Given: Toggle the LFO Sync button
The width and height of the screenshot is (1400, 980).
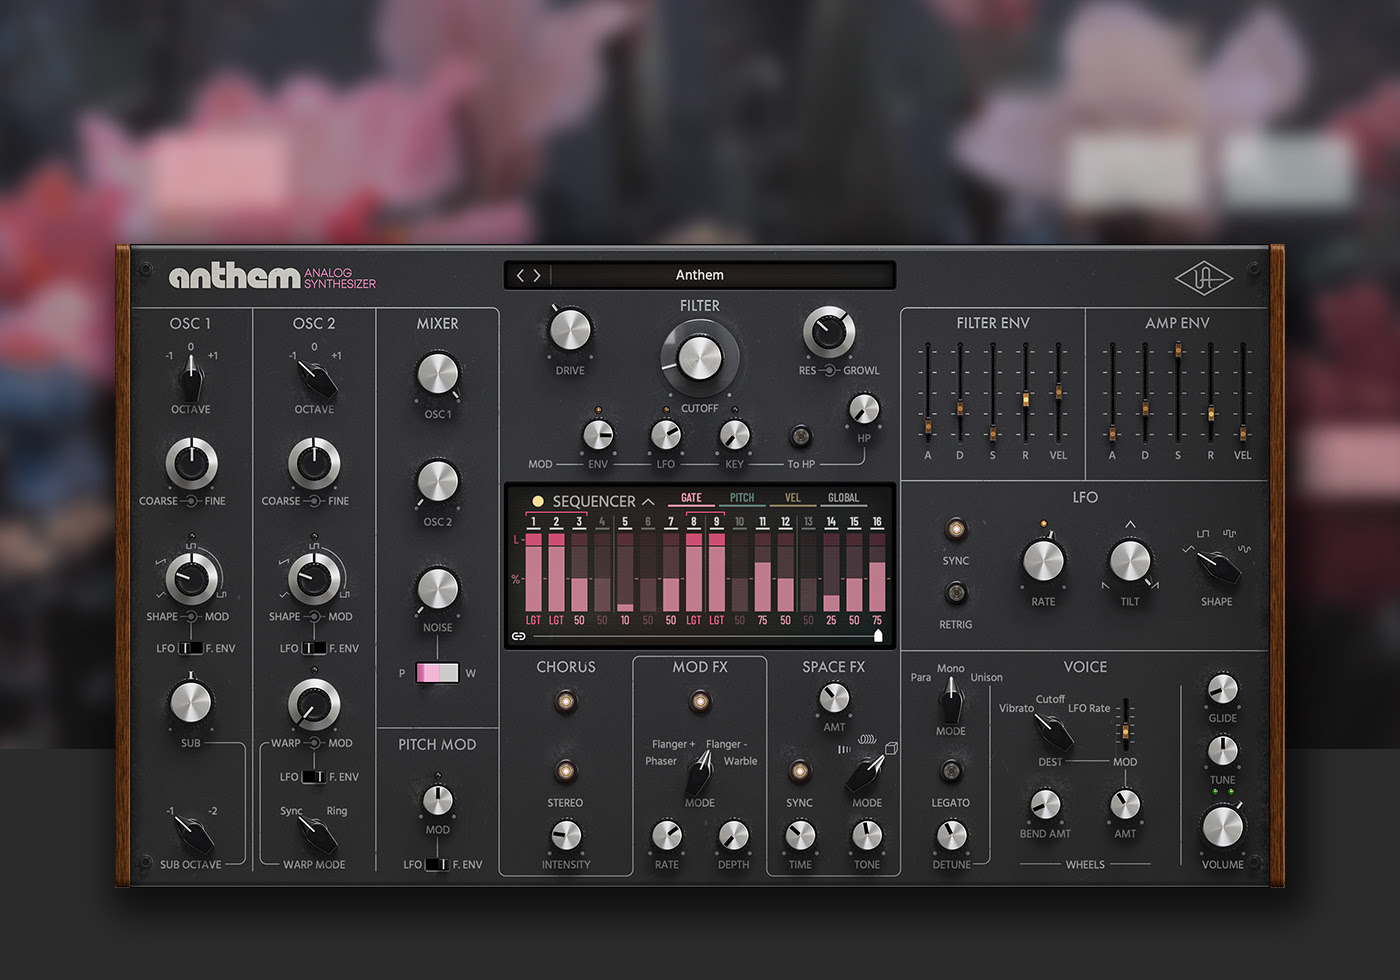Looking at the screenshot, I should 956,528.
